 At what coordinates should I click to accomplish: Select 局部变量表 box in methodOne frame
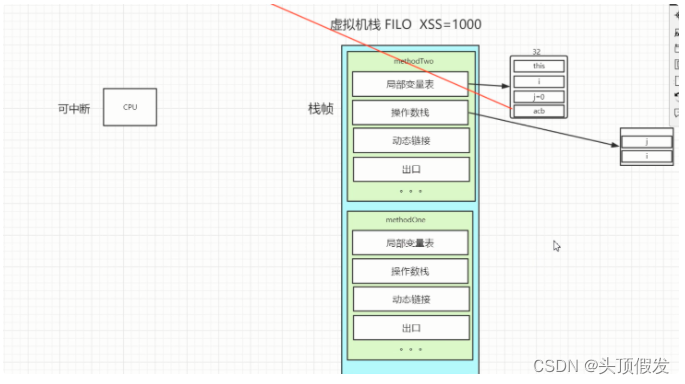point(410,243)
